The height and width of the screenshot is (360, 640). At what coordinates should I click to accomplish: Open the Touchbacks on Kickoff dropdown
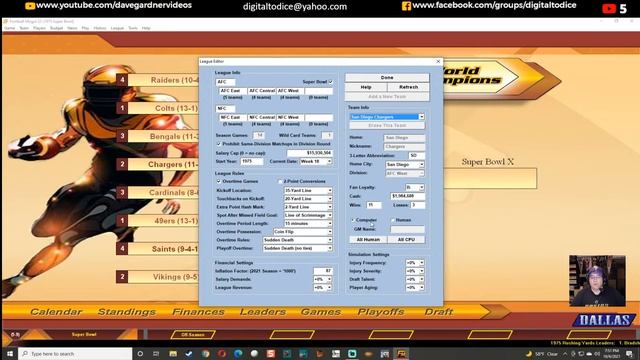pyautogui.click(x=330, y=199)
